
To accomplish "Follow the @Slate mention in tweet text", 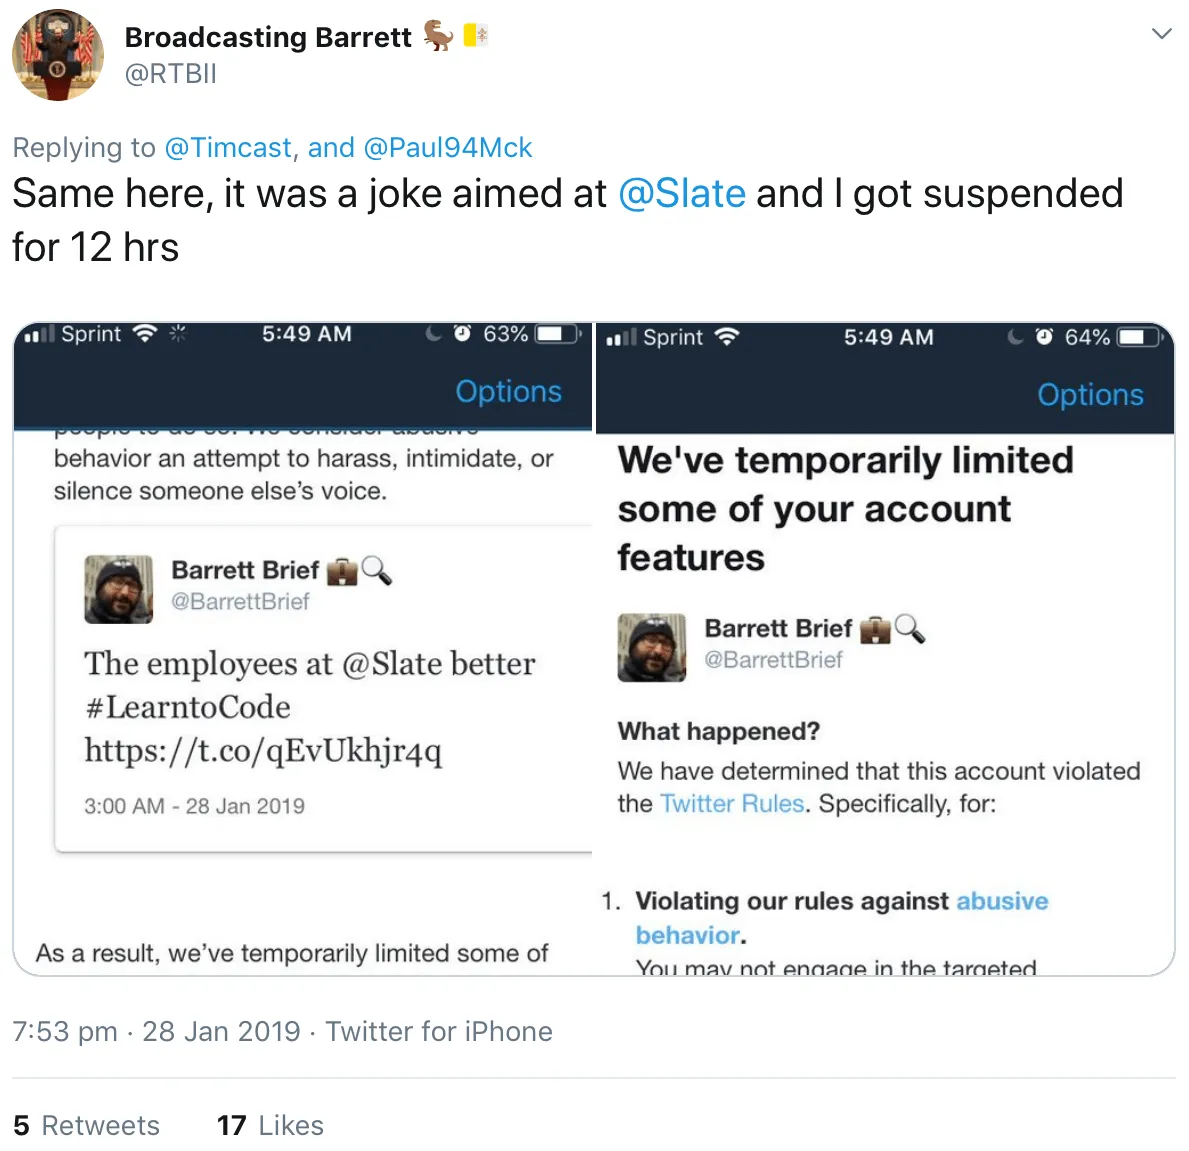I will pos(682,193).
